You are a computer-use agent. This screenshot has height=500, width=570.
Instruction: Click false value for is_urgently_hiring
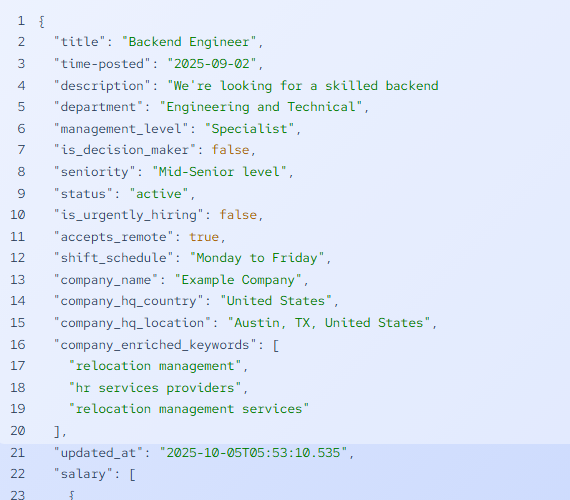point(238,215)
